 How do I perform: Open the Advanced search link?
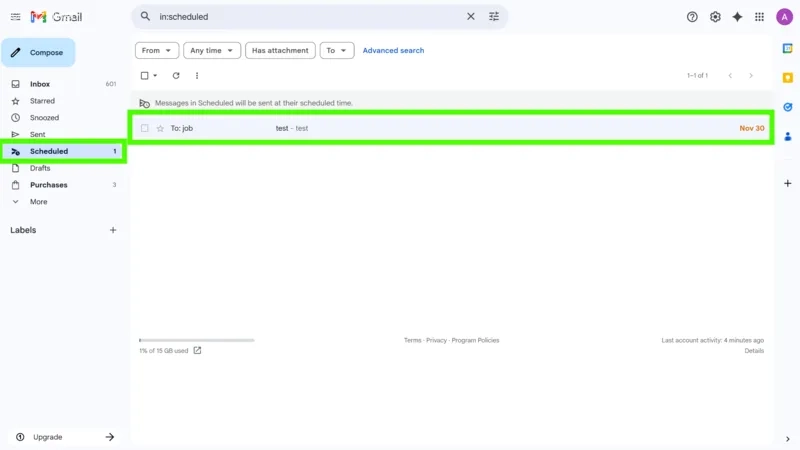tap(393, 50)
